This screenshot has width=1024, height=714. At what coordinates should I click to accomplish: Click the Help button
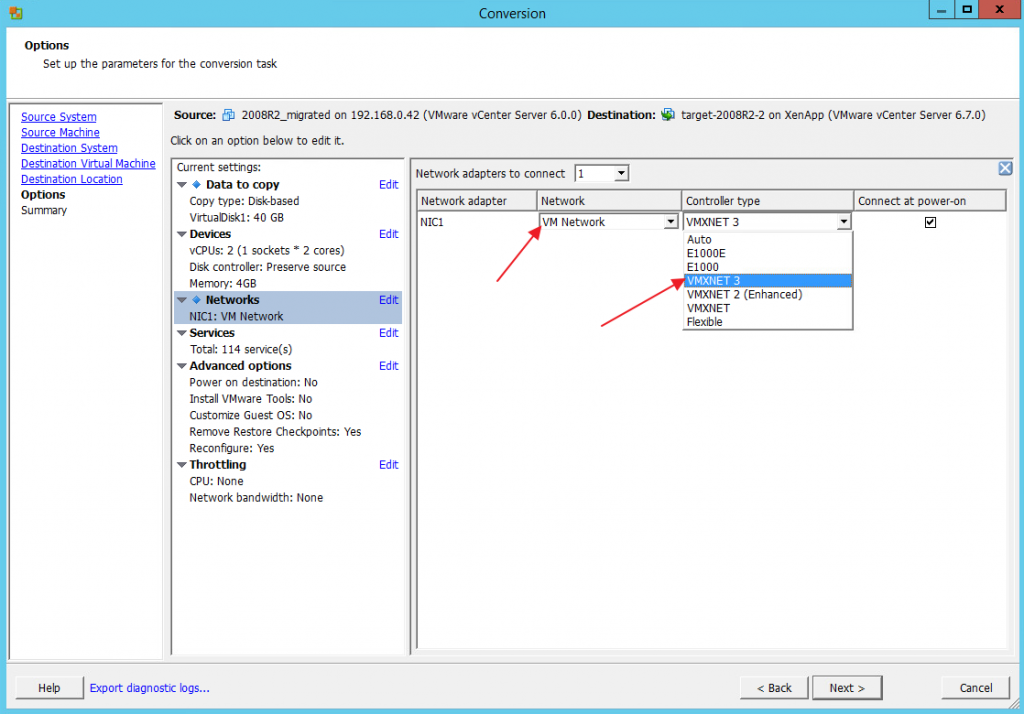click(x=49, y=688)
